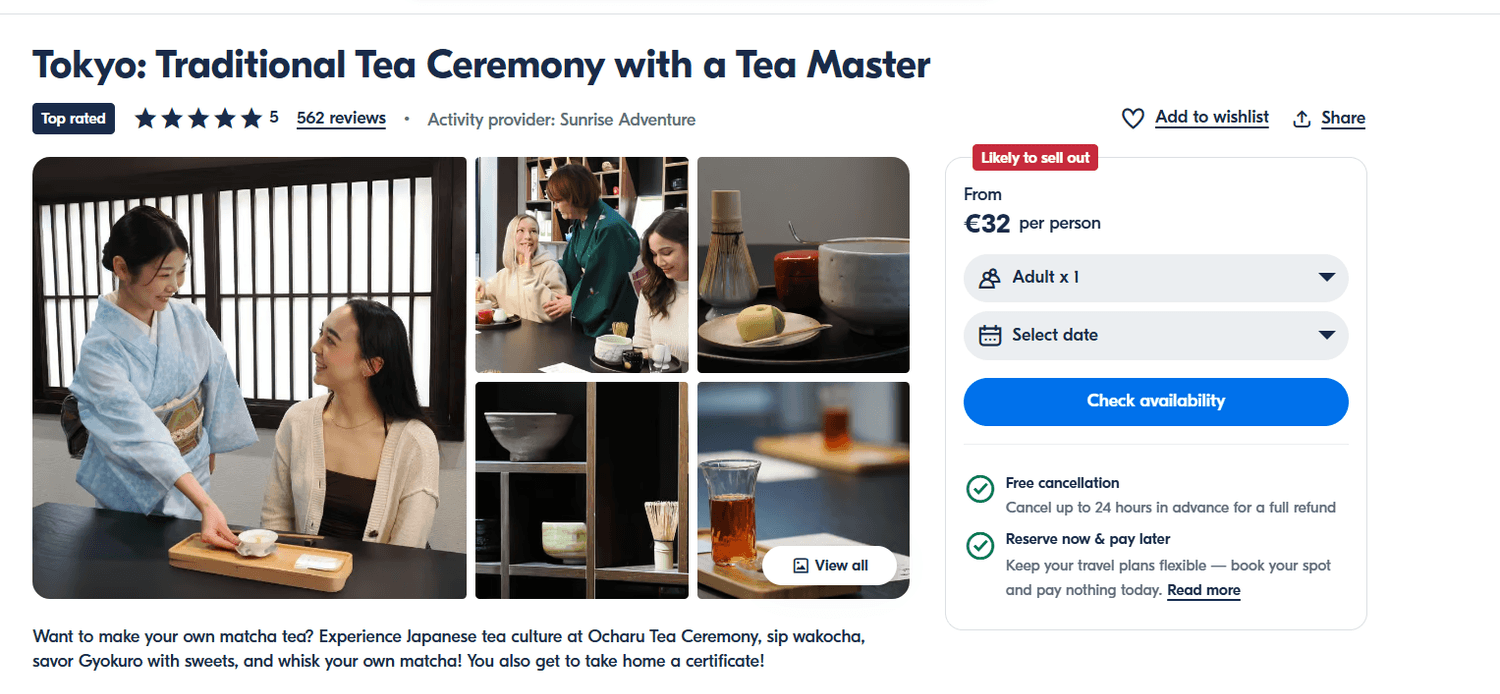
Task: Open the Select date dropdown
Action: tap(1155, 336)
